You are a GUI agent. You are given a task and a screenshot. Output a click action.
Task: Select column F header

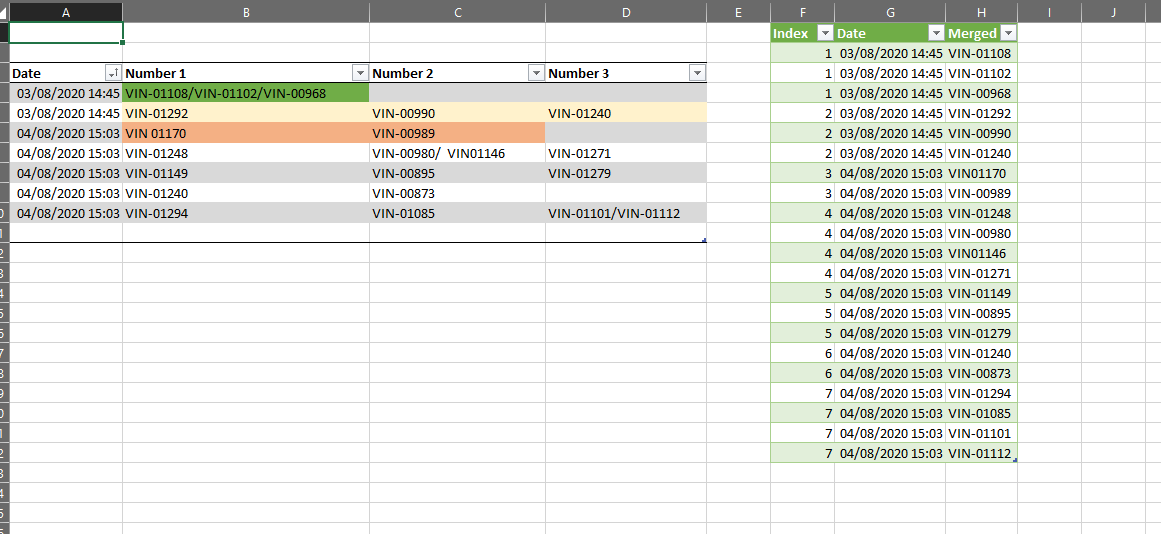click(x=803, y=12)
